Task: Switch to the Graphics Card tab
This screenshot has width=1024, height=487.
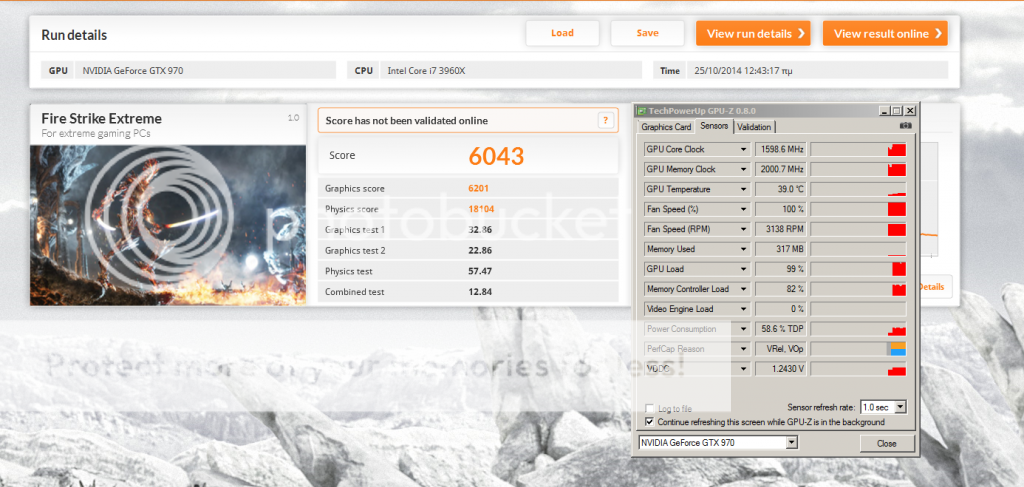Action: [x=666, y=127]
